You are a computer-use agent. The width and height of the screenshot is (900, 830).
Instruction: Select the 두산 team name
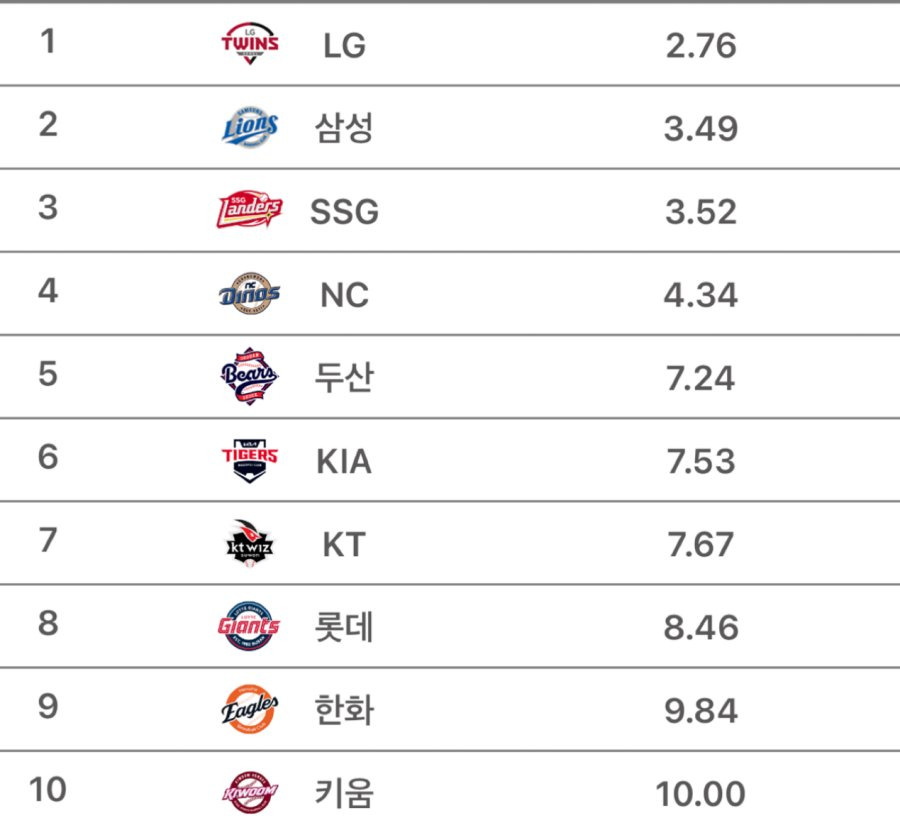[344, 378]
